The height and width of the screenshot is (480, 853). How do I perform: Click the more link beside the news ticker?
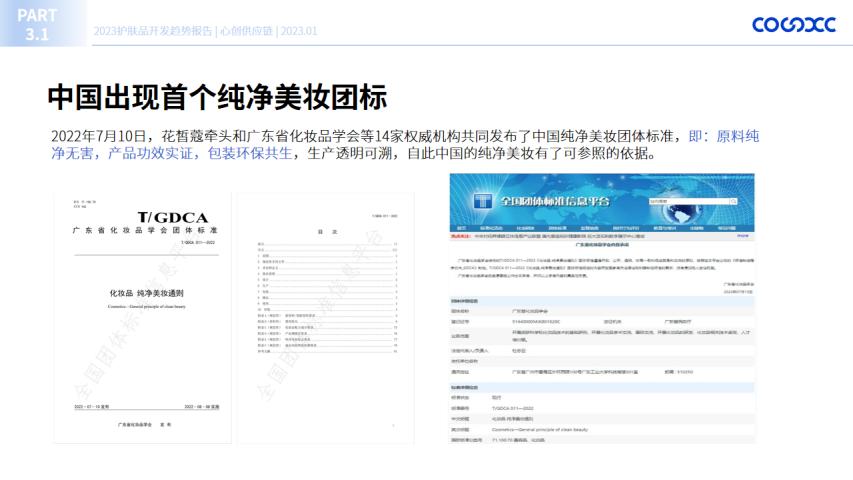(x=742, y=237)
